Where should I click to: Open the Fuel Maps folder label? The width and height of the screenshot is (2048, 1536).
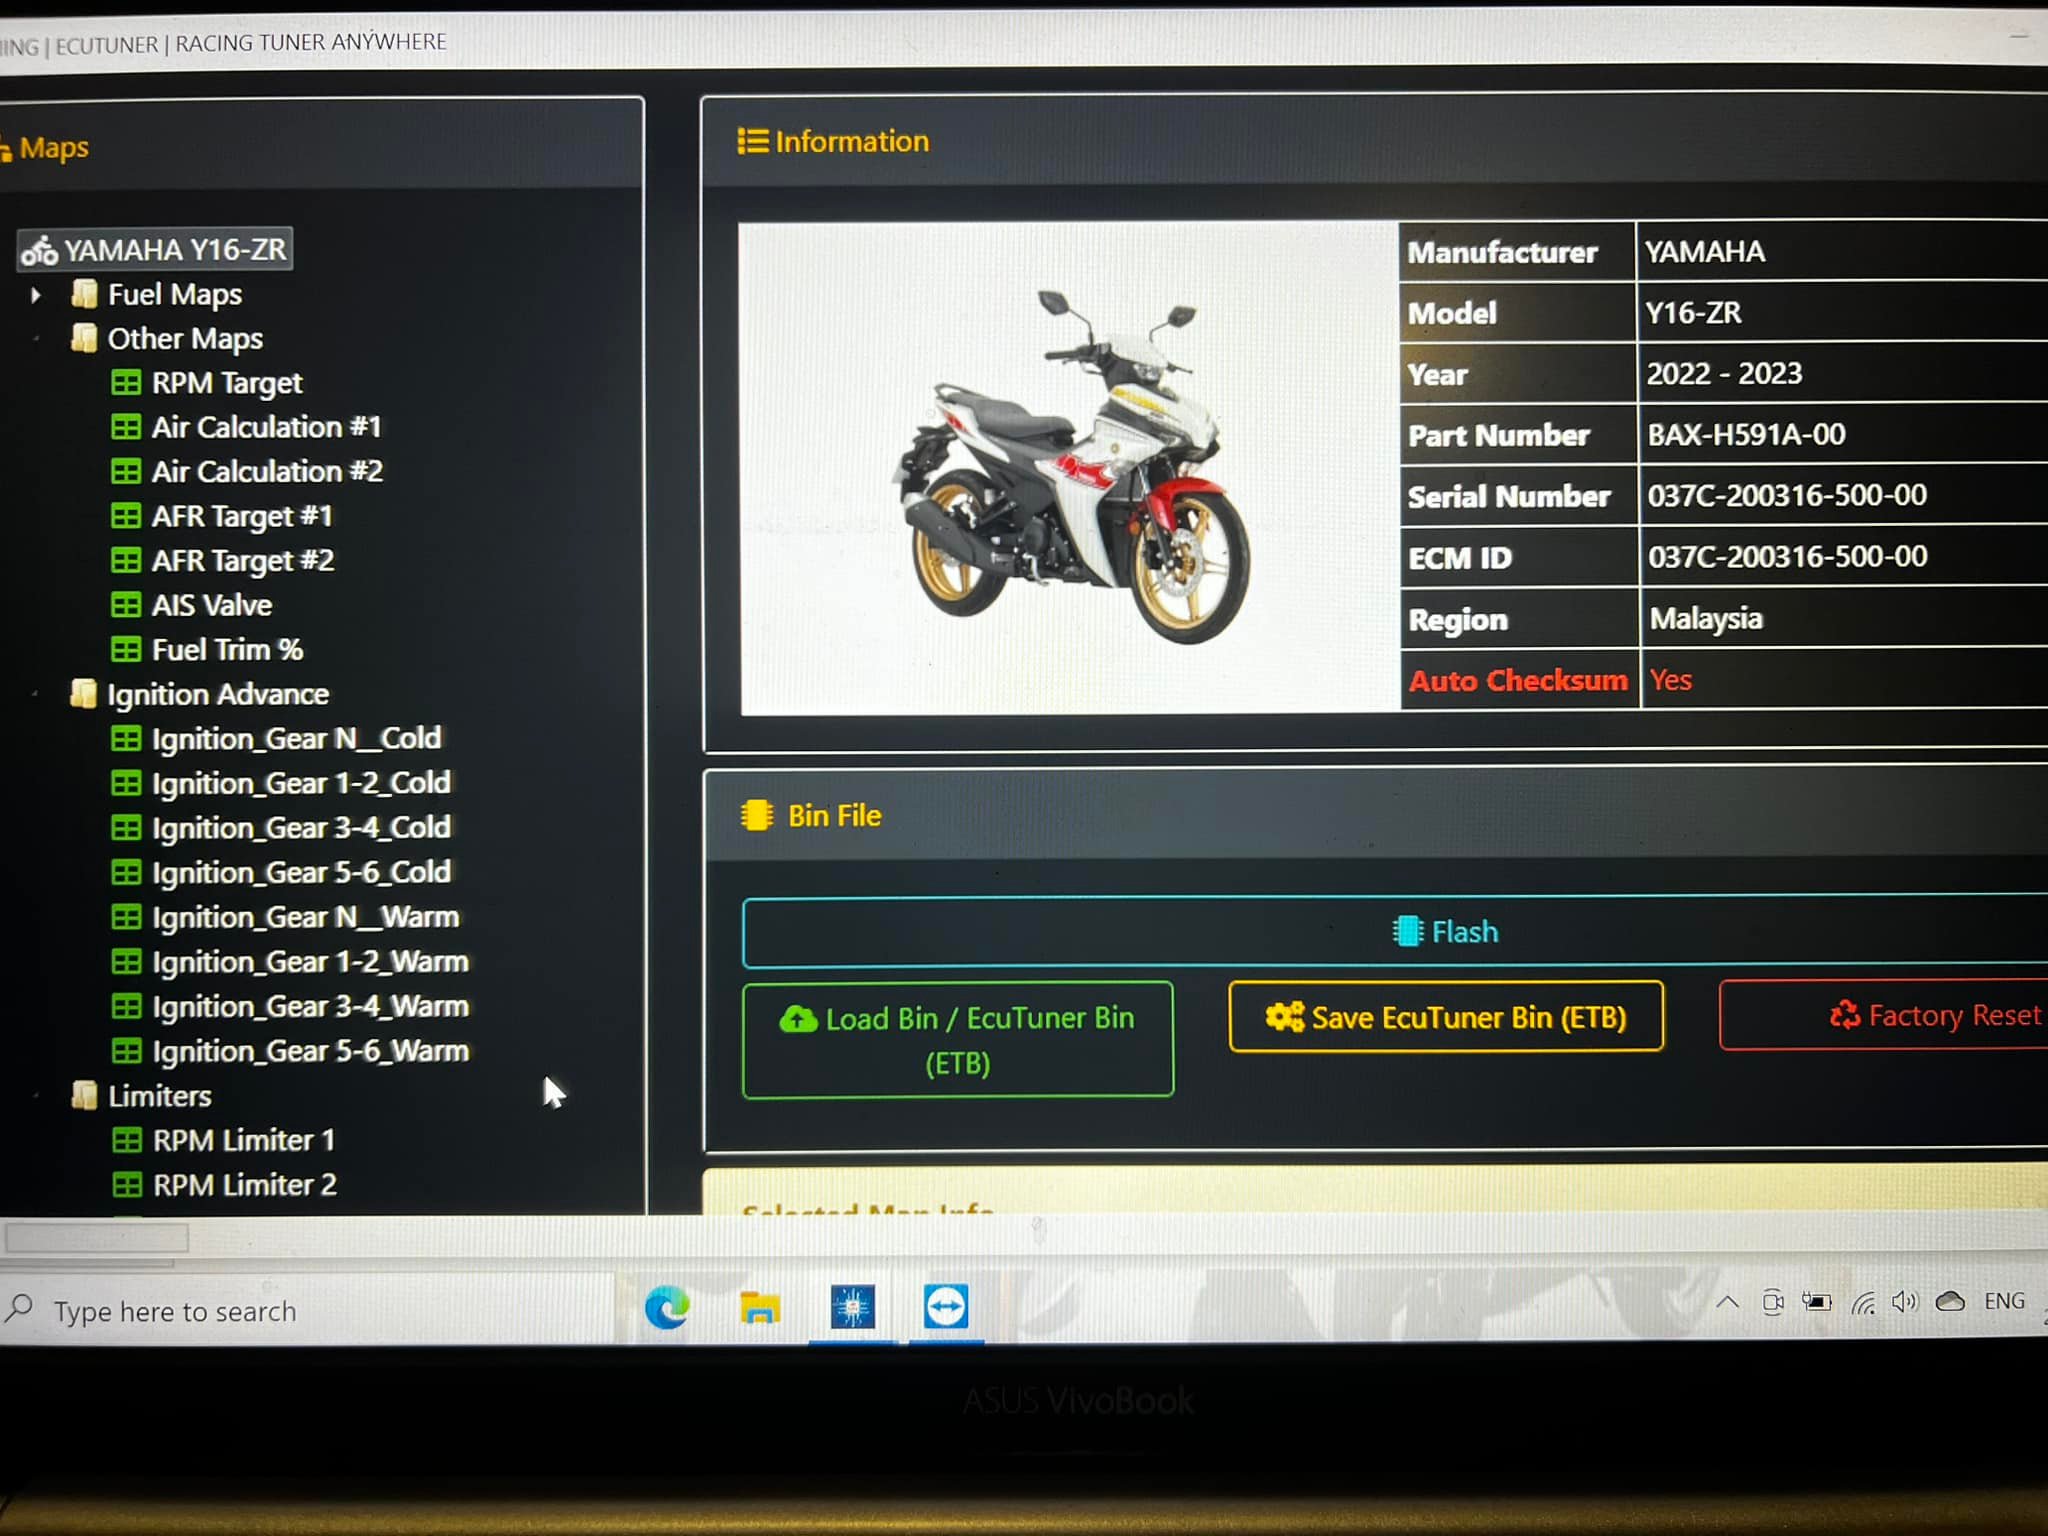[175, 294]
